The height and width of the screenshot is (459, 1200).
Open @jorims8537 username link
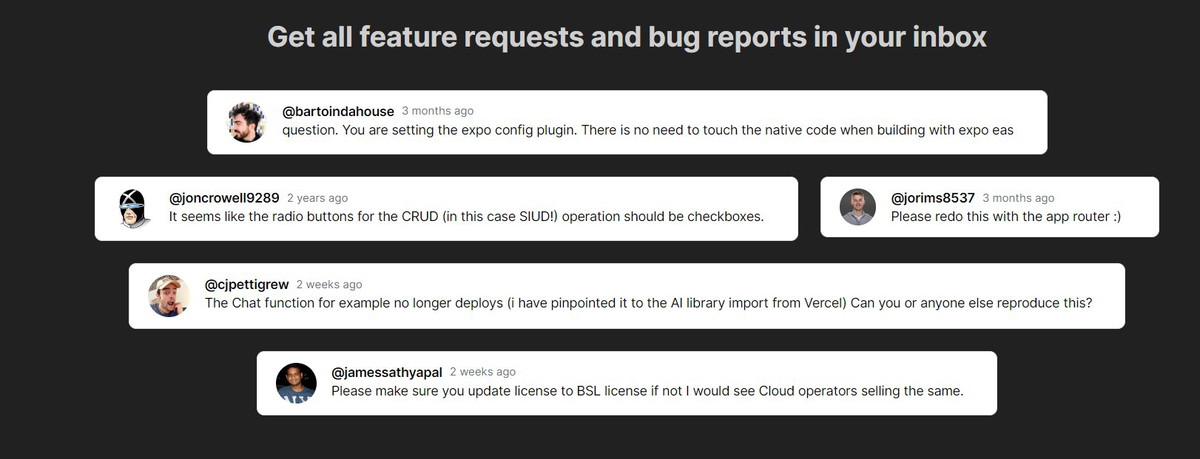click(933, 198)
